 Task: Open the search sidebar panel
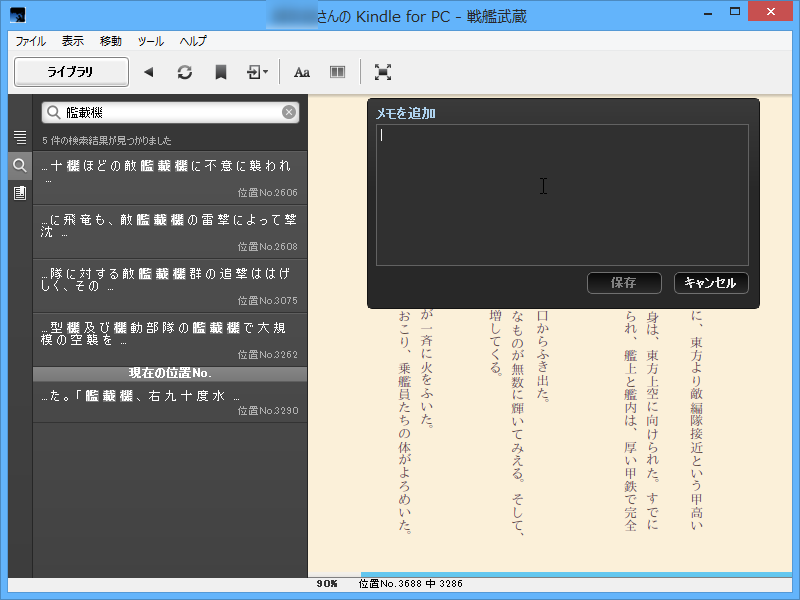tap(18, 165)
